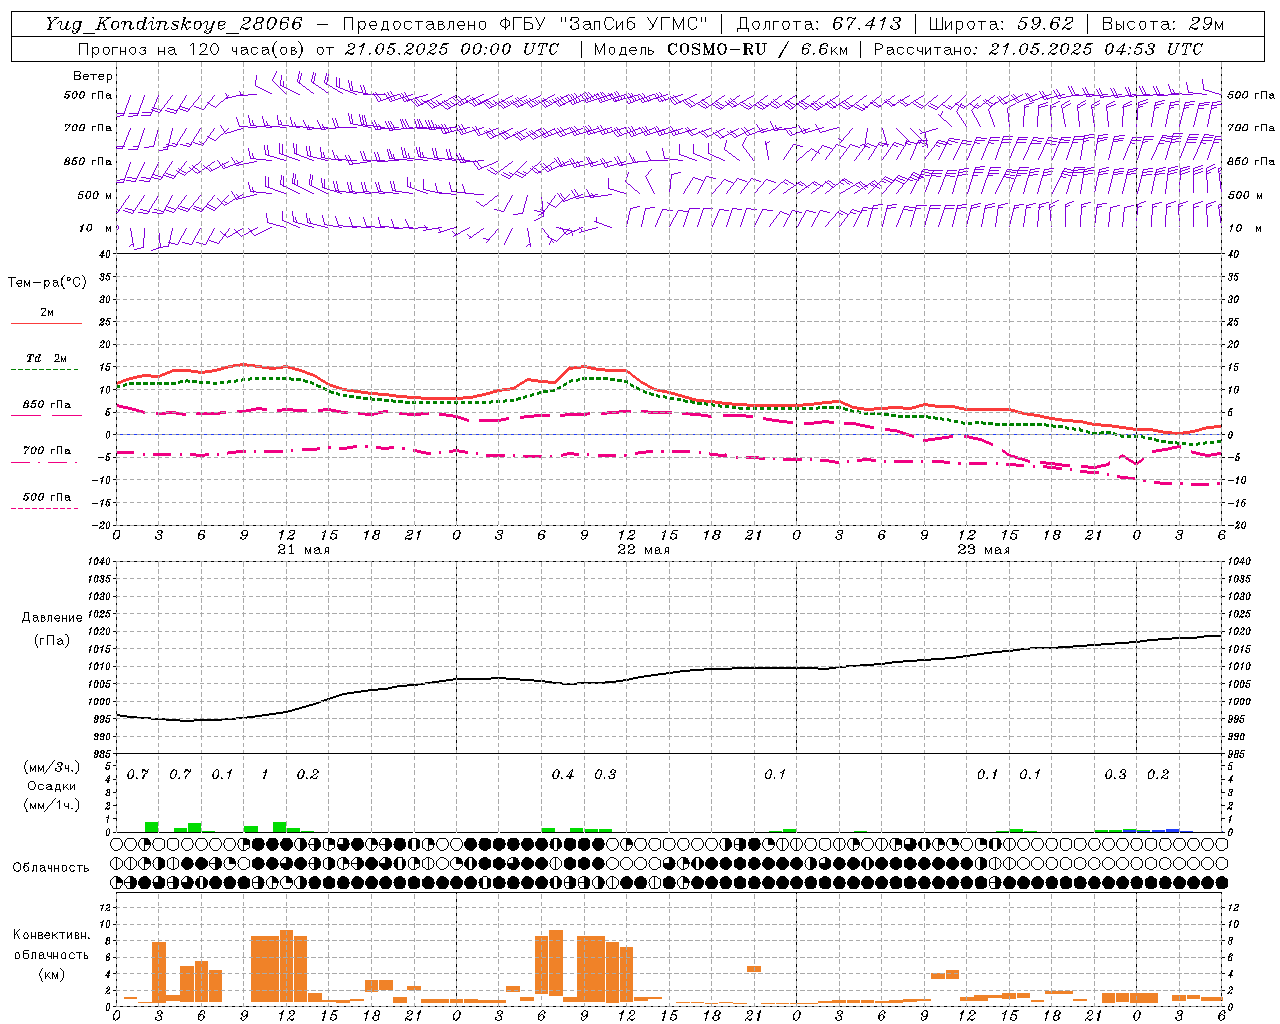Screen dimensions: 1280x1024
Task: Click the Осадки panel label
Action: point(52,786)
